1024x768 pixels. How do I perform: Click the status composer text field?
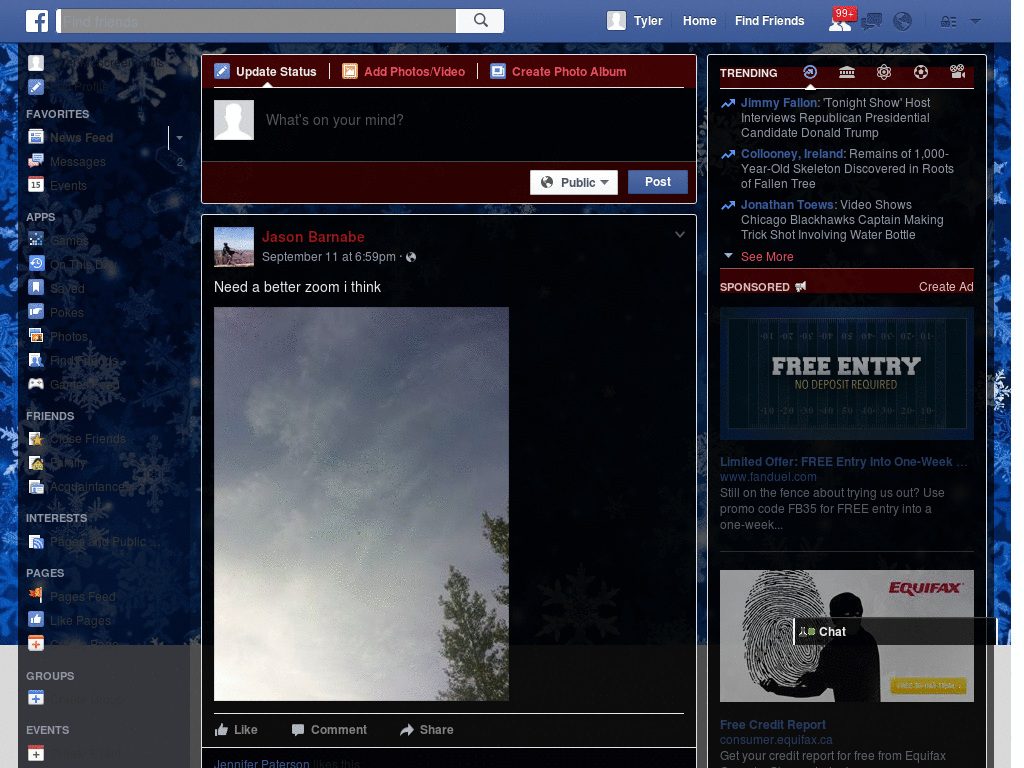[450, 119]
